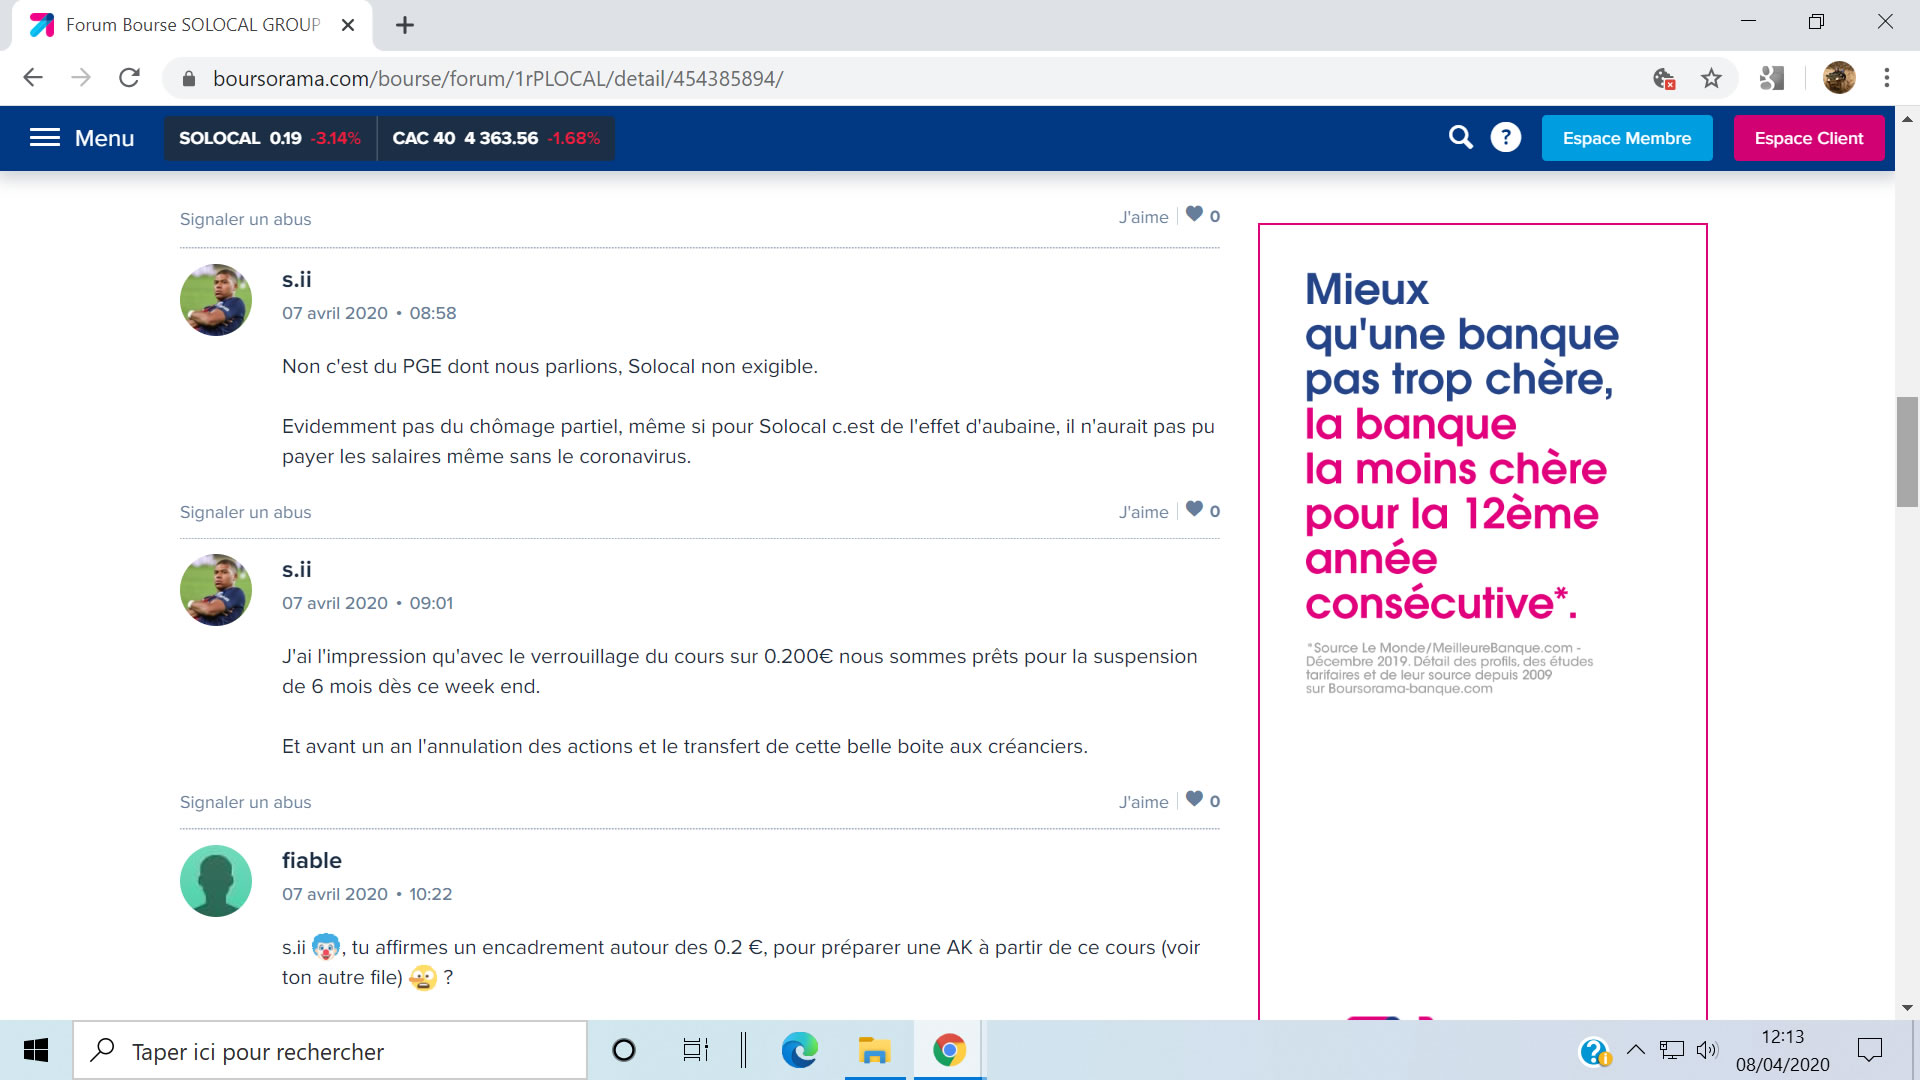Screen dimensions: 1920x1080
Task: Like the 09:01 s.ii post heart
Action: pyautogui.click(x=1194, y=799)
